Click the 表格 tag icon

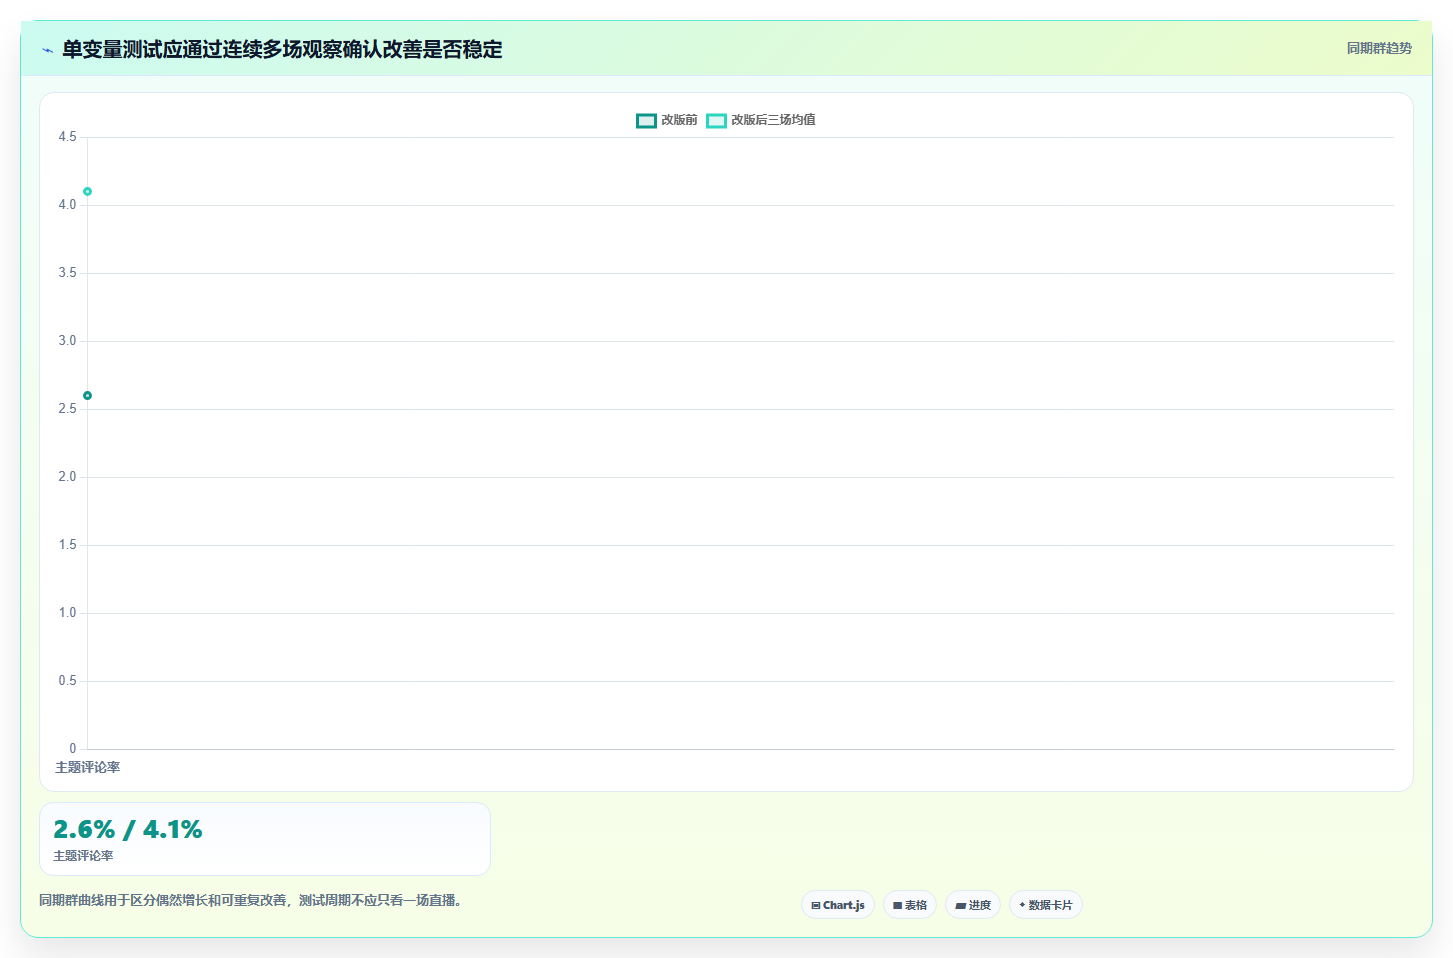pos(898,906)
